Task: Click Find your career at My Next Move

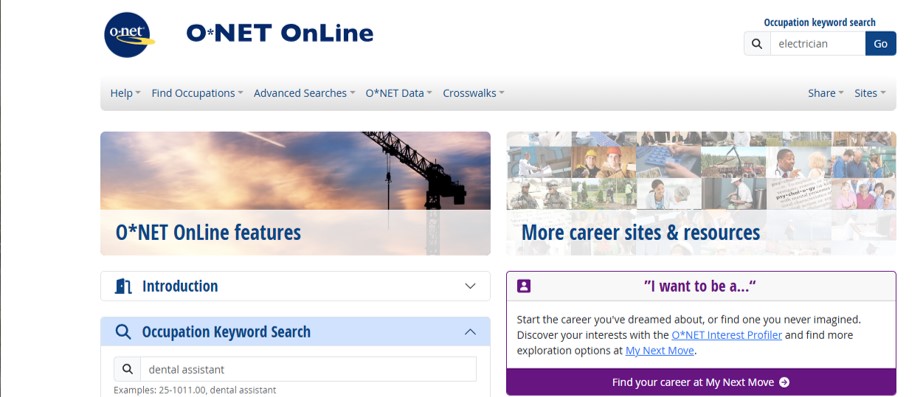Action: tap(701, 382)
